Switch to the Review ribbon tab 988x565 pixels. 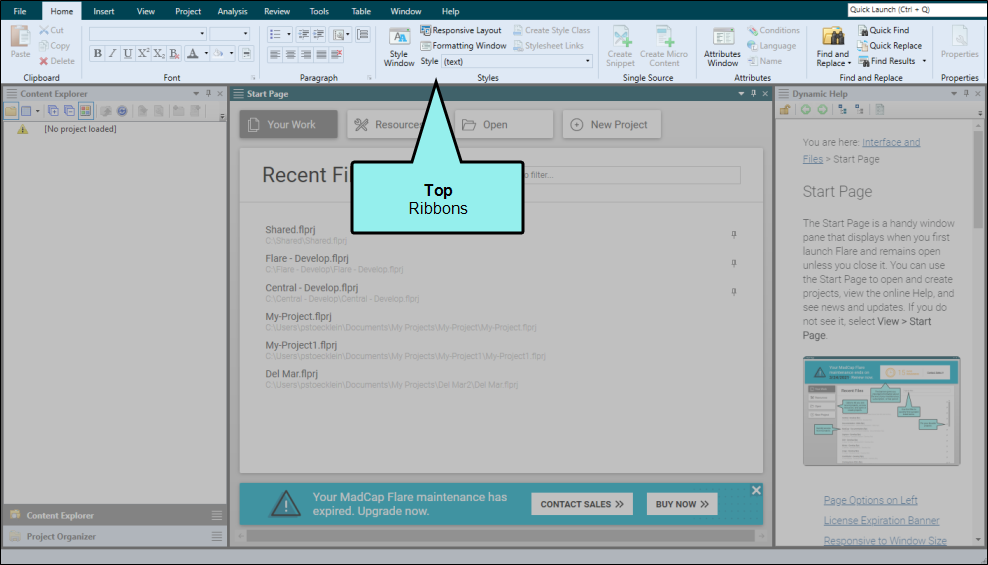coord(277,11)
